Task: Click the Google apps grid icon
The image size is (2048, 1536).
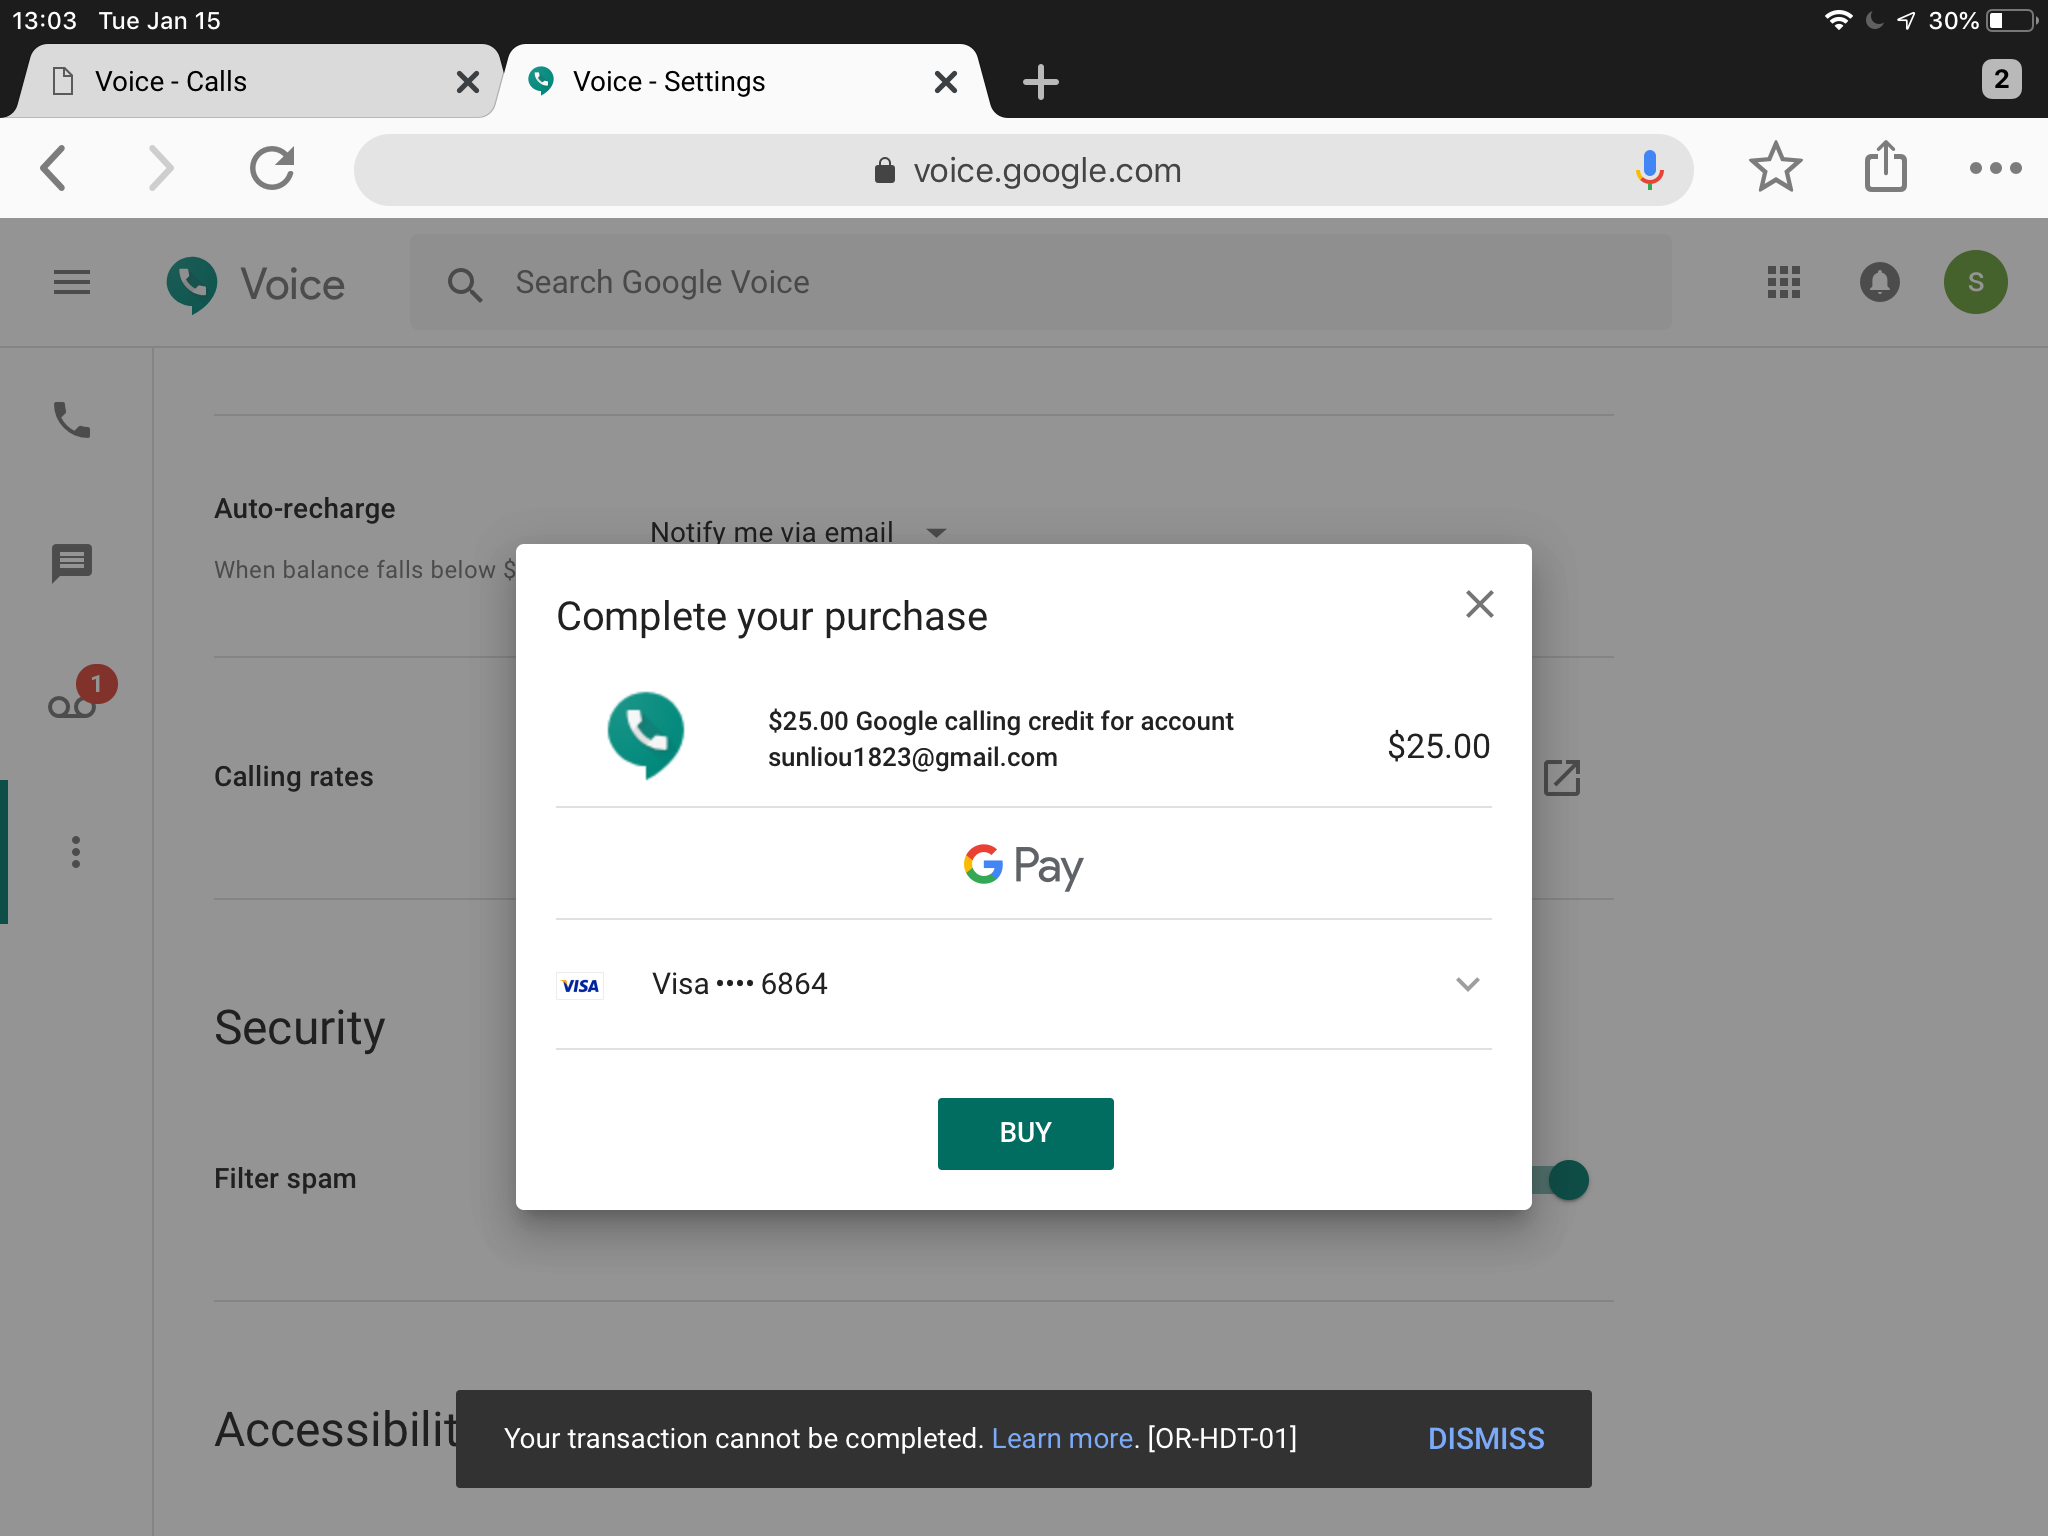Action: pyautogui.click(x=1783, y=283)
